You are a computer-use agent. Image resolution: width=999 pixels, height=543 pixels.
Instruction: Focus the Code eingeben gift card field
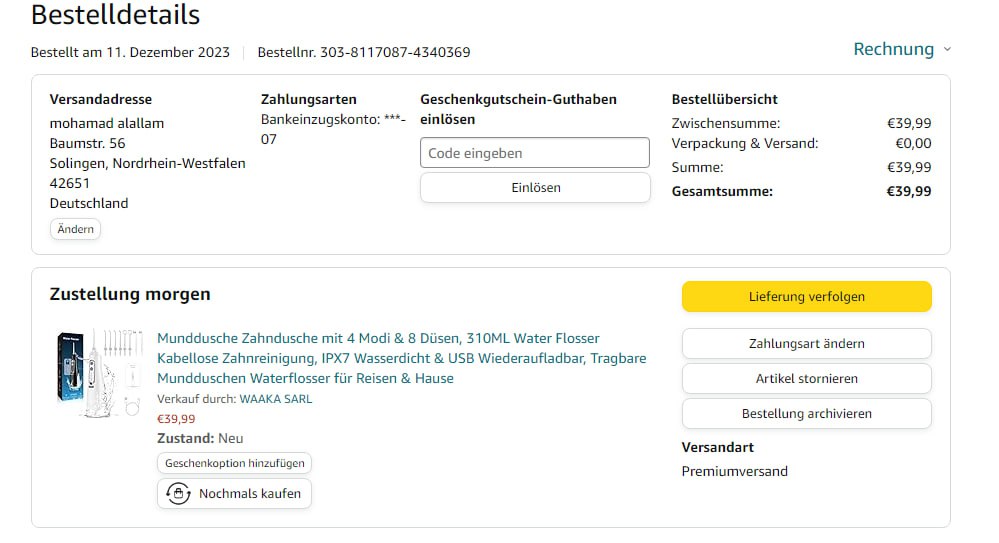(535, 153)
